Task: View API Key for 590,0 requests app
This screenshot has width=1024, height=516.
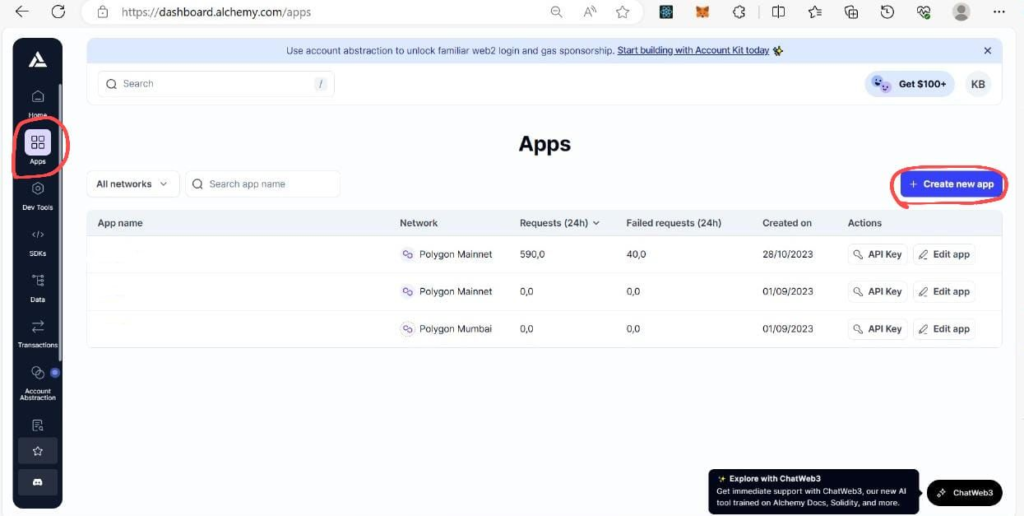Action: 878,255
